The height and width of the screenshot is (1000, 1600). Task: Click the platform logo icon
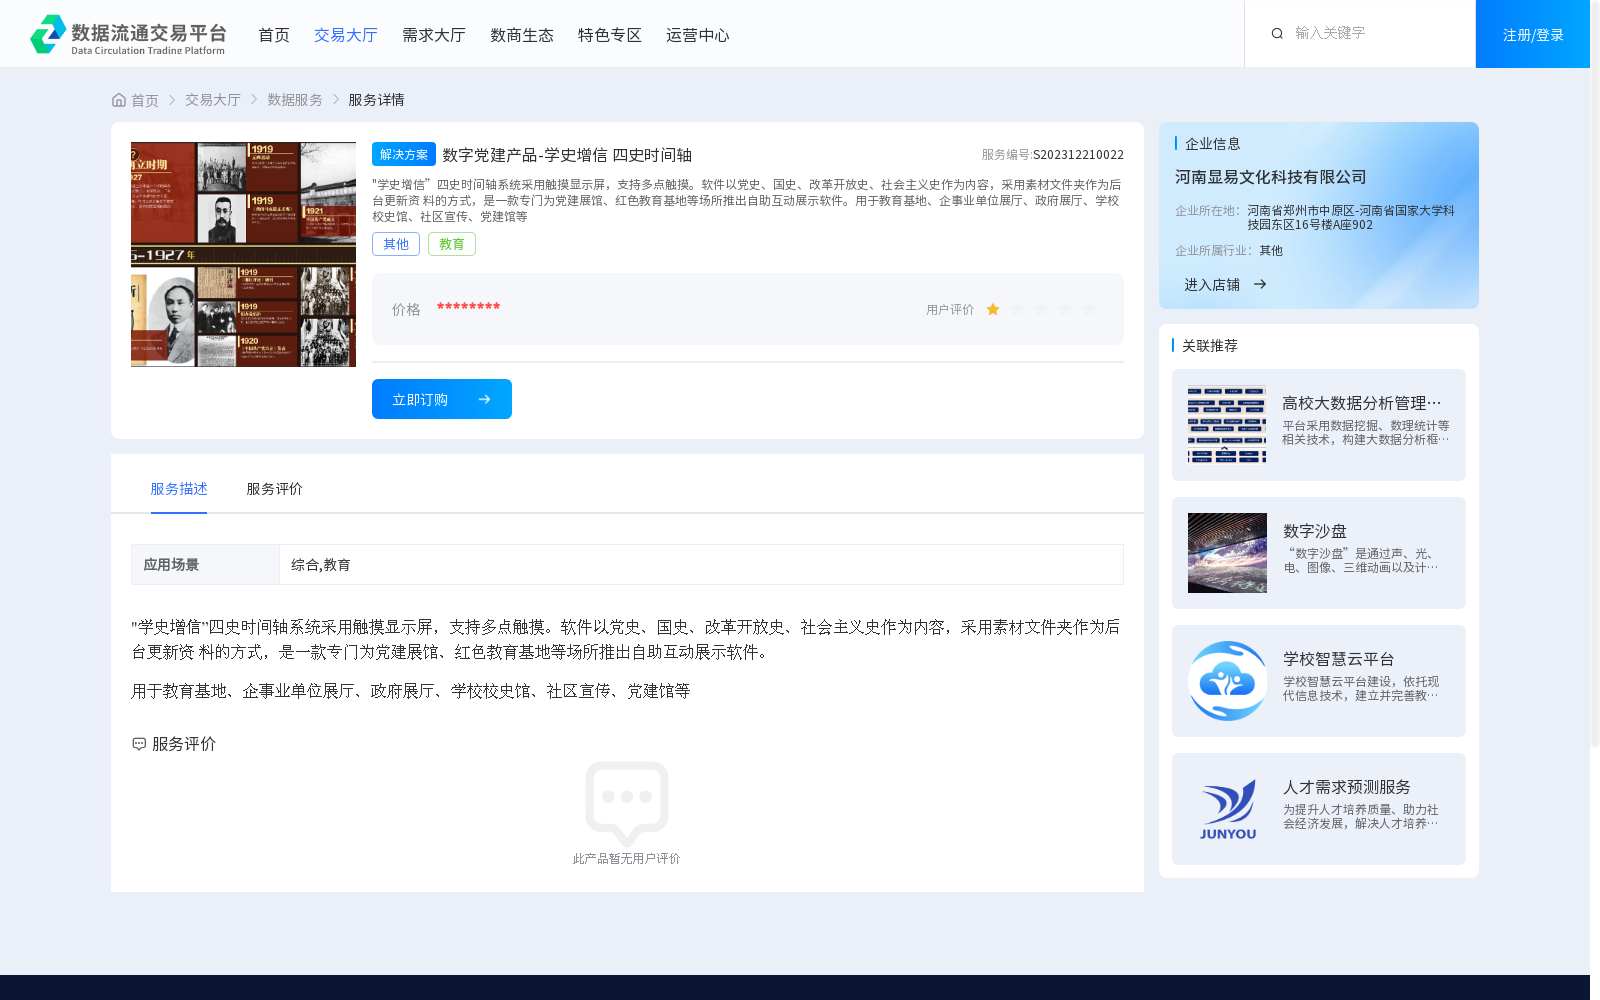pos(48,34)
